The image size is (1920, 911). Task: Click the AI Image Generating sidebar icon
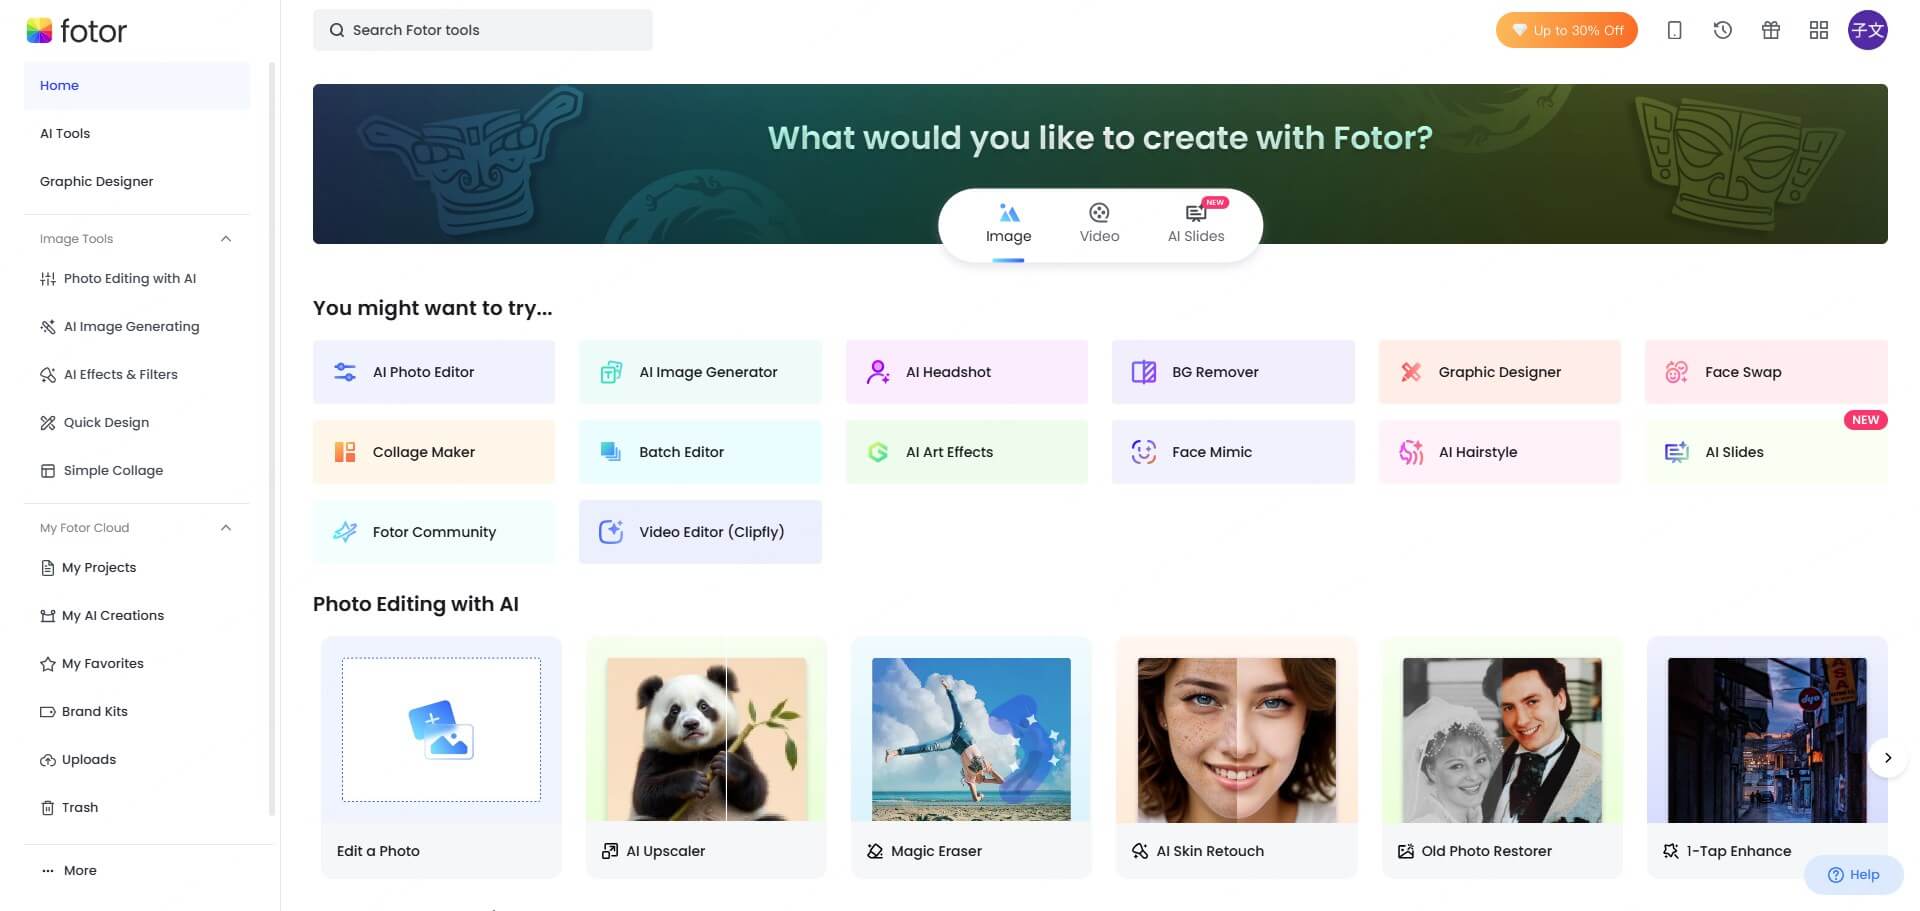point(48,327)
